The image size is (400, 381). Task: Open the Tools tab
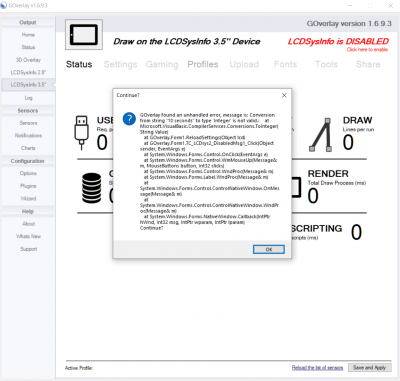tap(326, 64)
